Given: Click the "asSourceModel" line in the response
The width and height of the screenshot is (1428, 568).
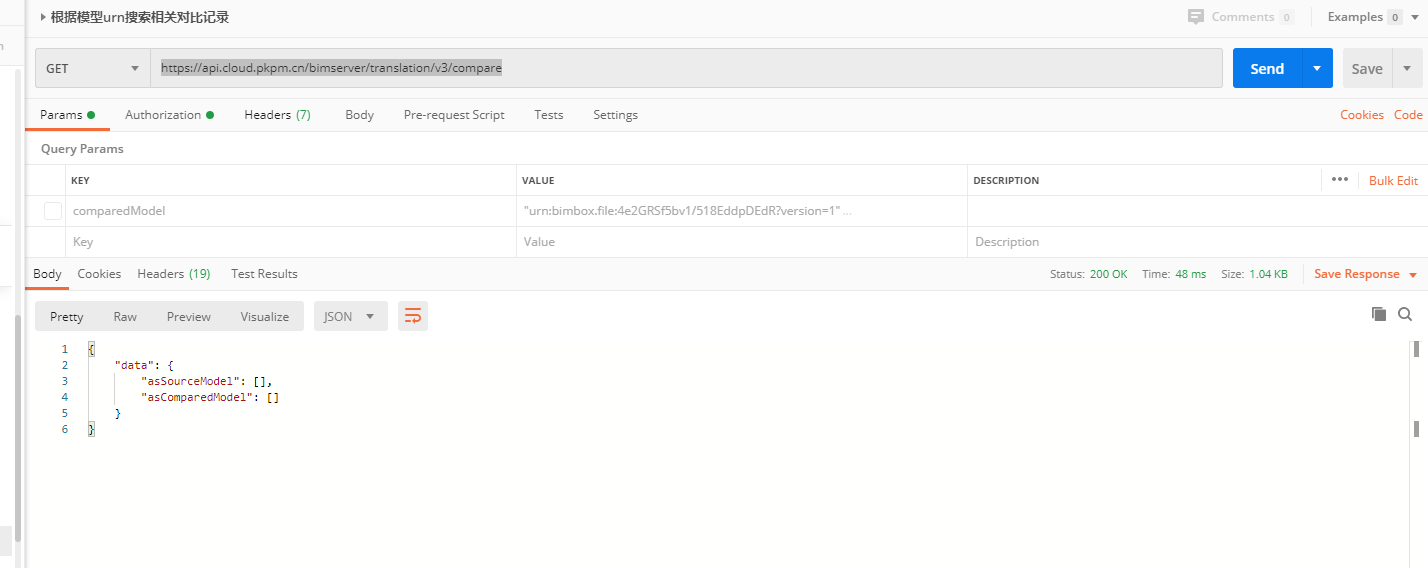Looking at the screenshot, I should (207, 381).
